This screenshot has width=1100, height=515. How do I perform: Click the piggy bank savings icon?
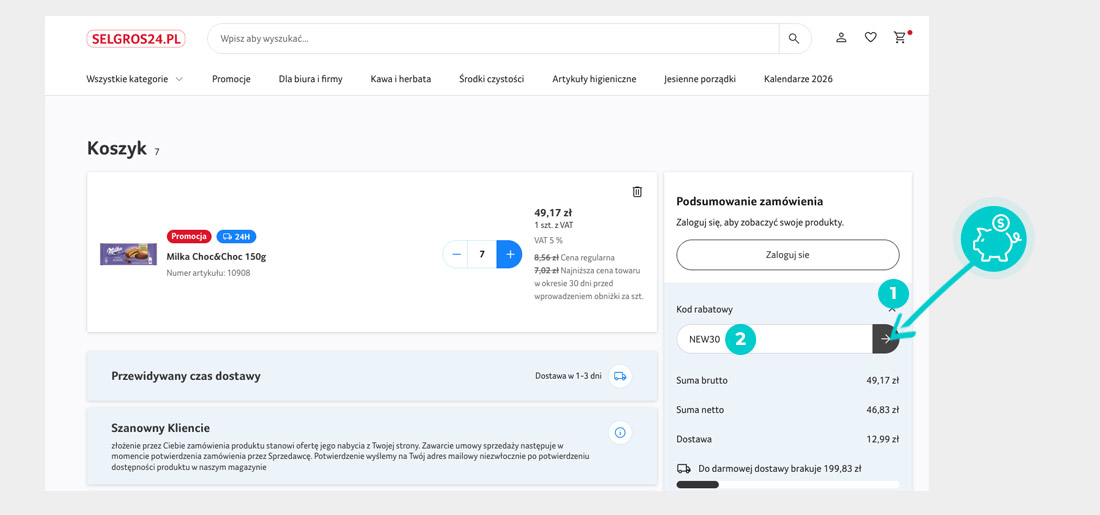pos(993,240)
